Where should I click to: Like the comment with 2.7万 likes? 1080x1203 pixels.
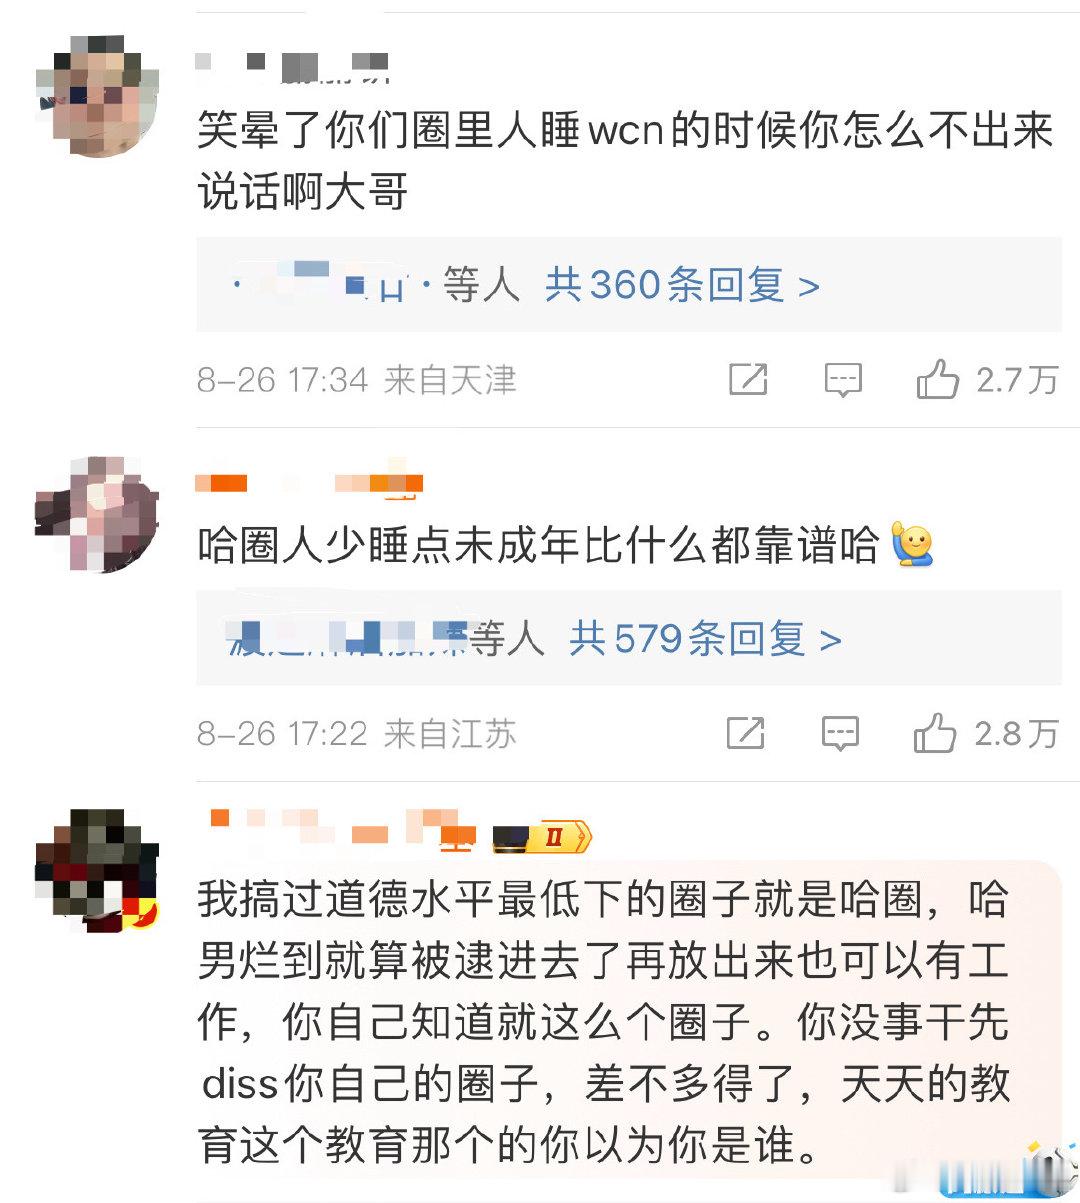click(x=937, y=379)
